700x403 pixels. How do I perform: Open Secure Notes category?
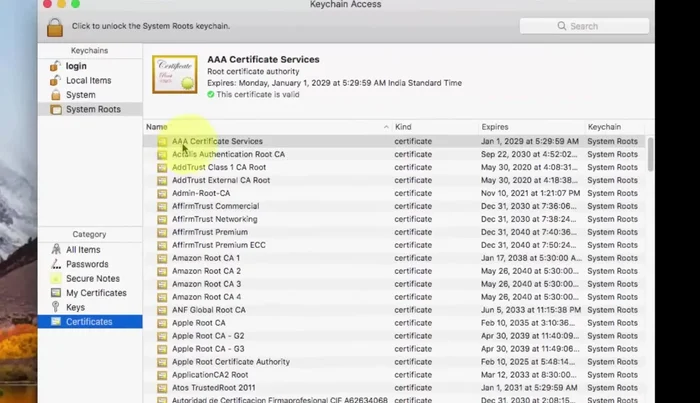tap(92, 279)
